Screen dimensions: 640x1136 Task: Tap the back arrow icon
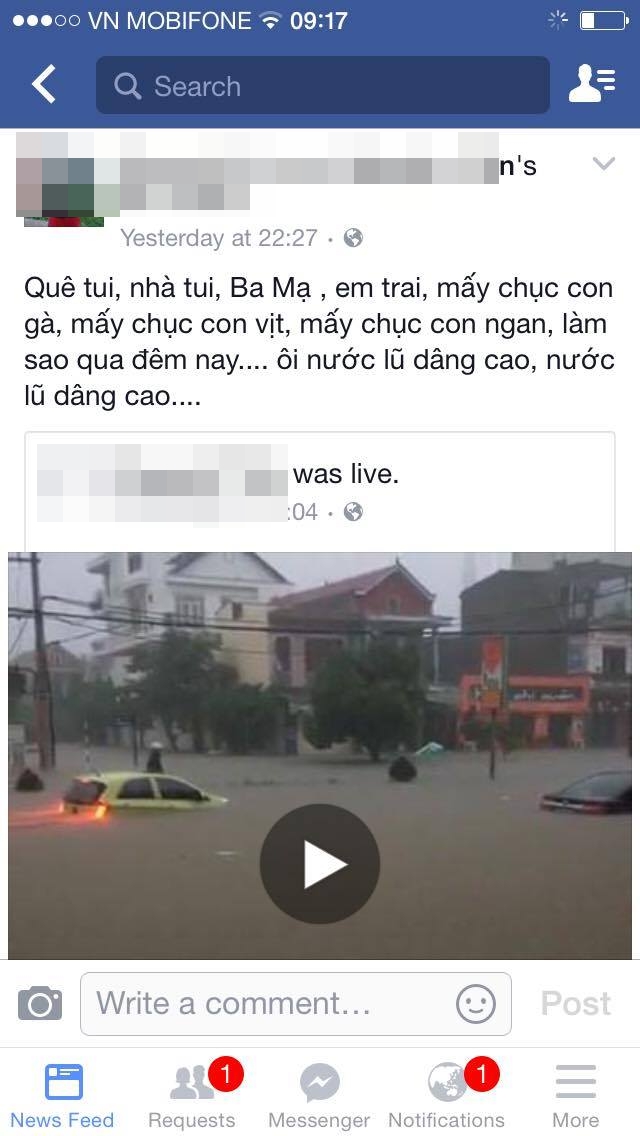pos(43,84)
